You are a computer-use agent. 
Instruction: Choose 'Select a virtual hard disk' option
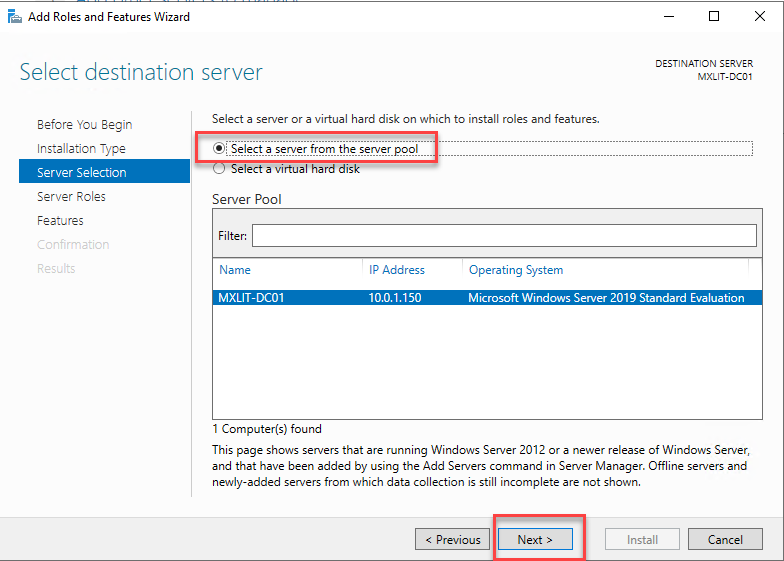coord(219,169)
